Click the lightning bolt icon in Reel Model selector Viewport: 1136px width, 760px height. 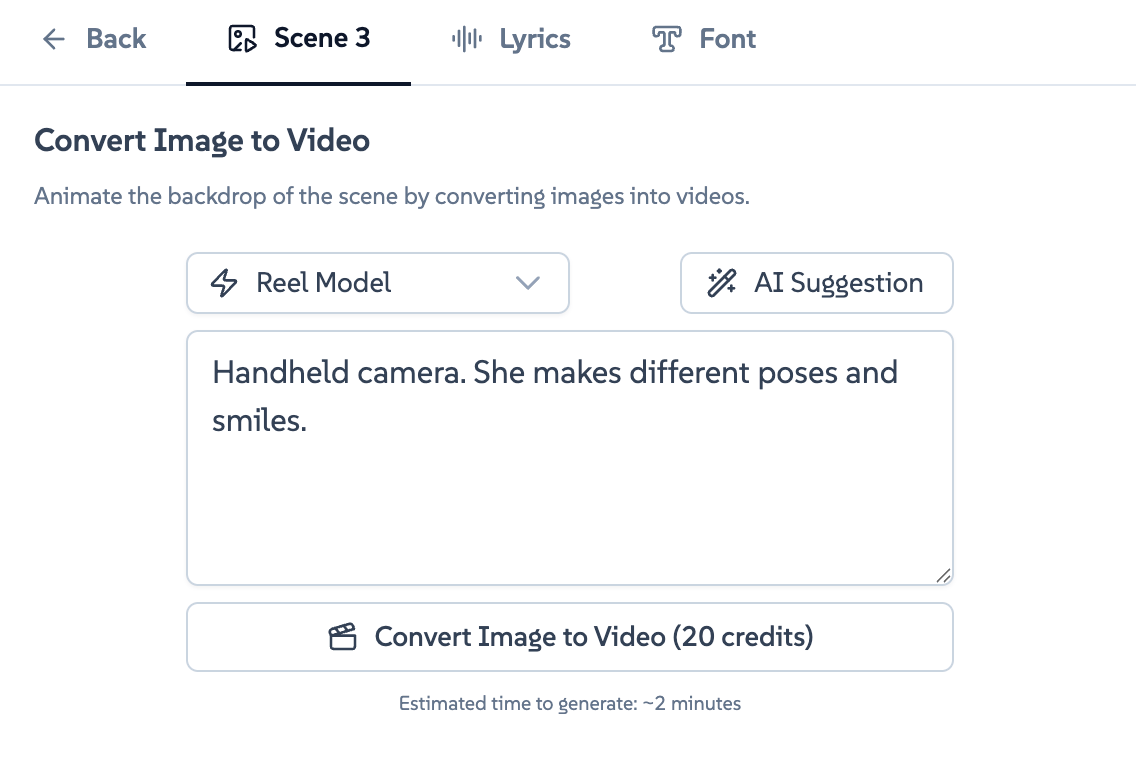coord(225,282)
